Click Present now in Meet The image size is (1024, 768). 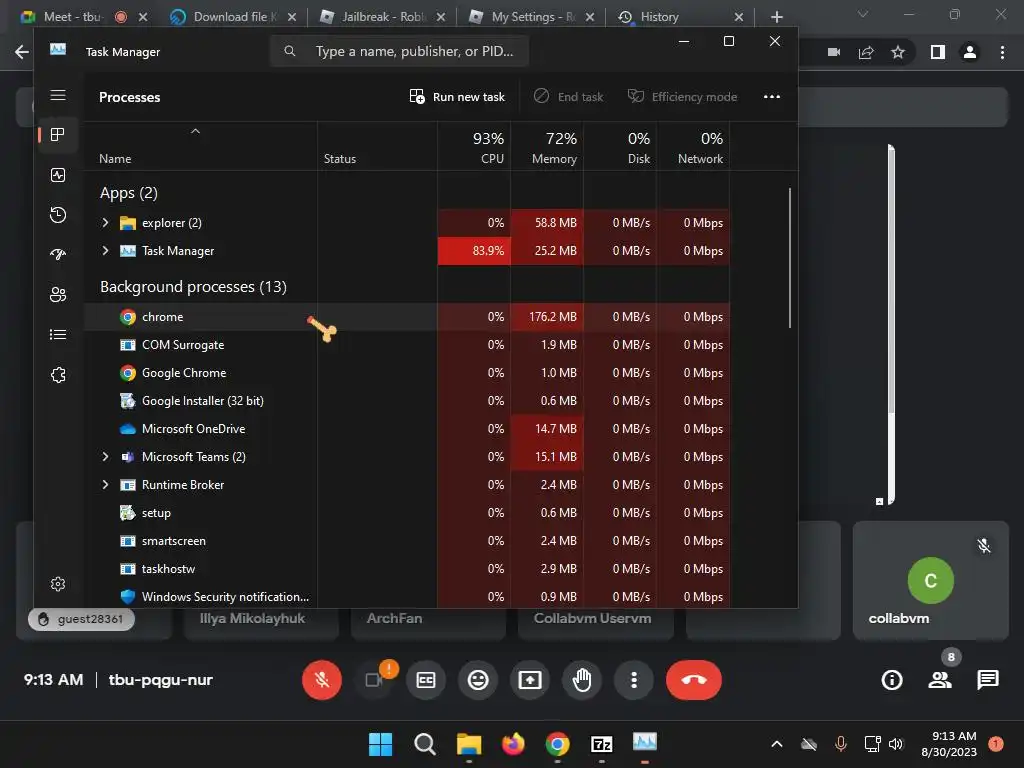530,680
